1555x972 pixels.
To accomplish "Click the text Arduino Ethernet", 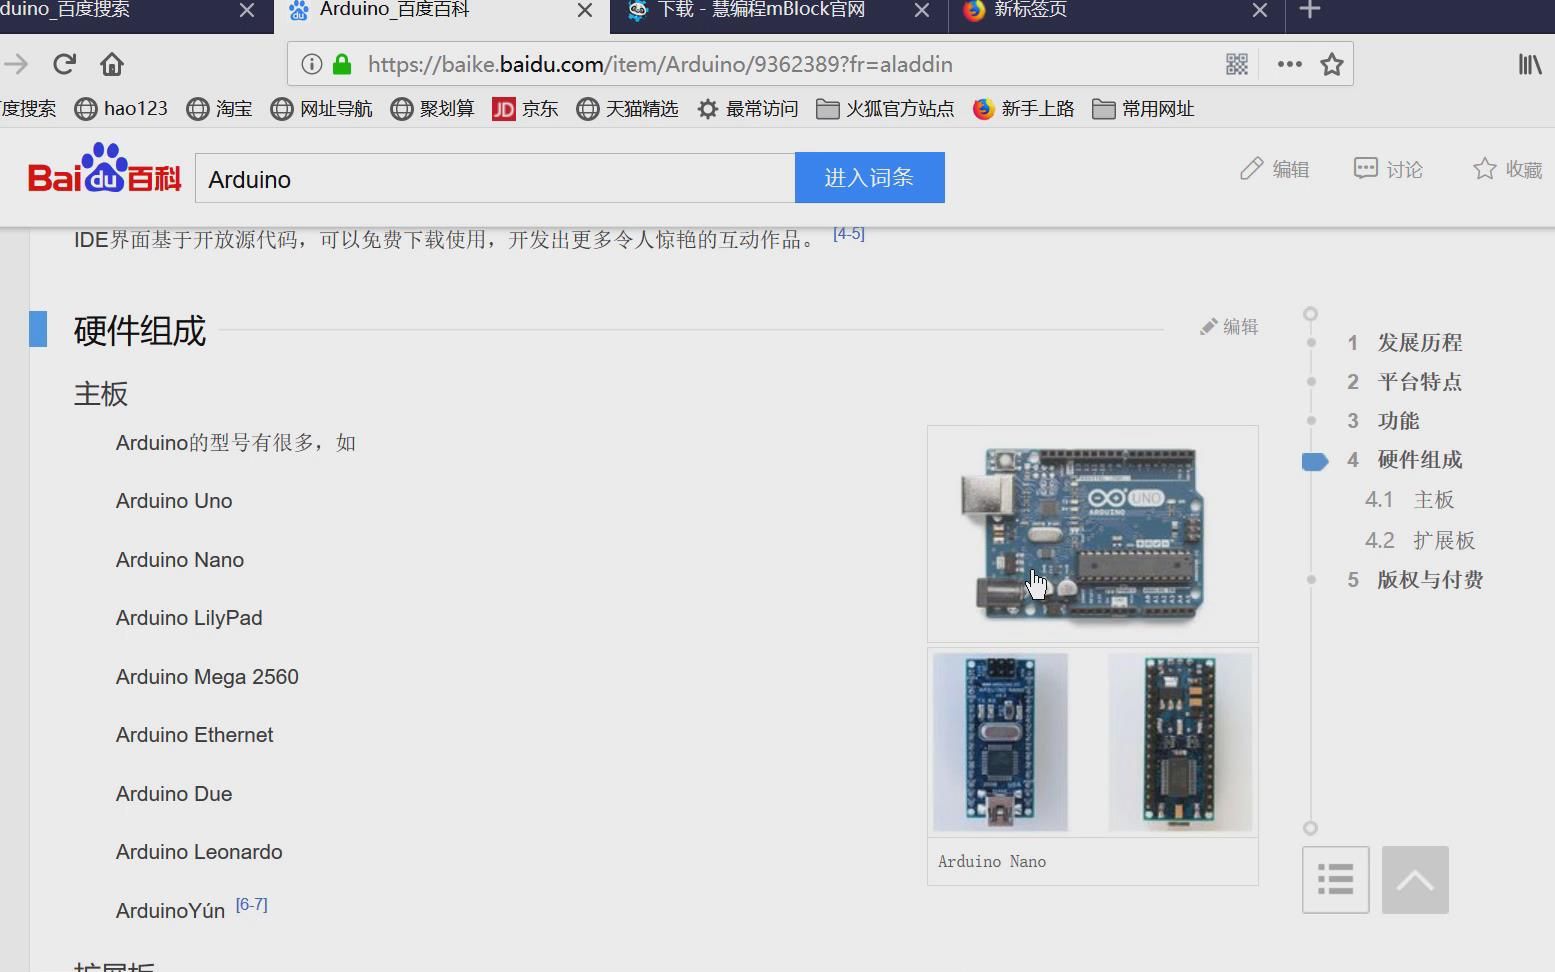I will click(x=194, y=735).
